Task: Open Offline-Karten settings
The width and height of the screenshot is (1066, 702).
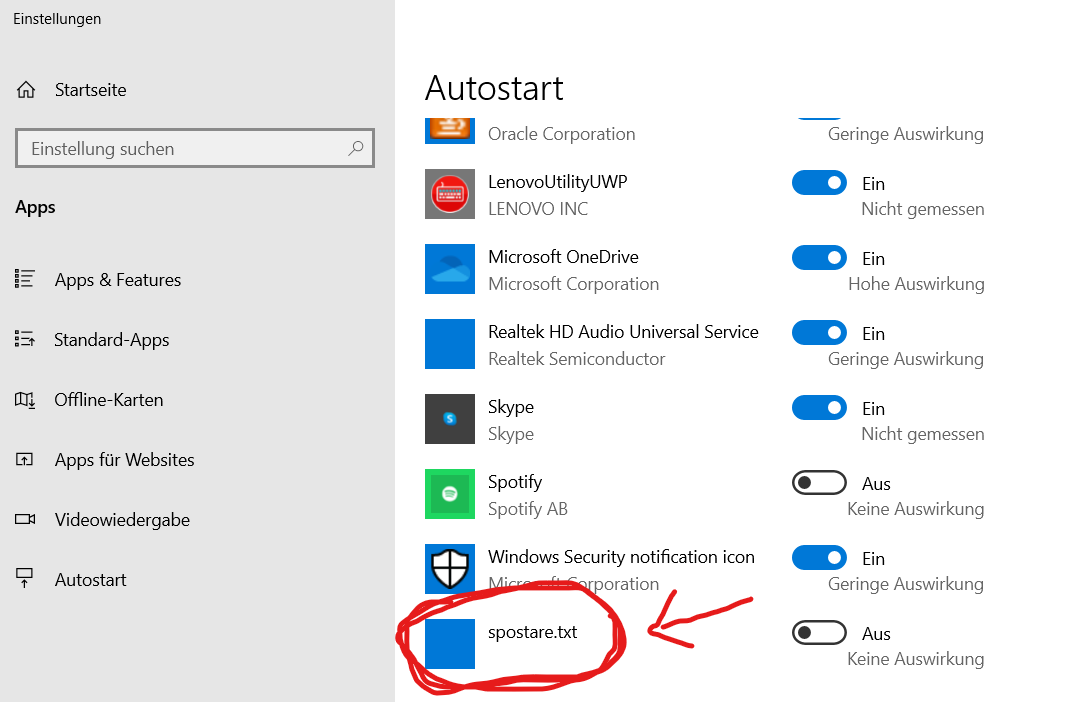Action: point(109,400)
